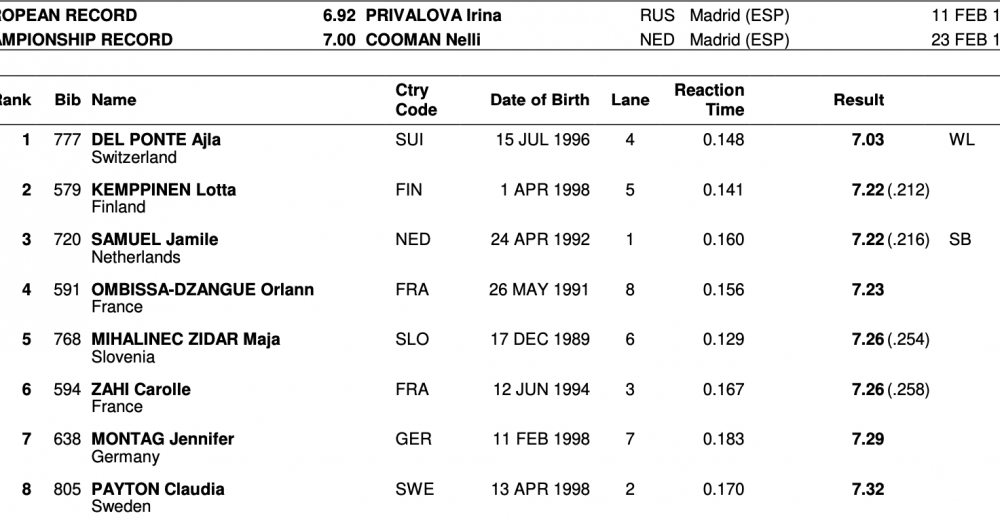Screen dimensions: 1000x520
Task: Click on SAMUEL Jamile in the results
Action: click(154, 240)
